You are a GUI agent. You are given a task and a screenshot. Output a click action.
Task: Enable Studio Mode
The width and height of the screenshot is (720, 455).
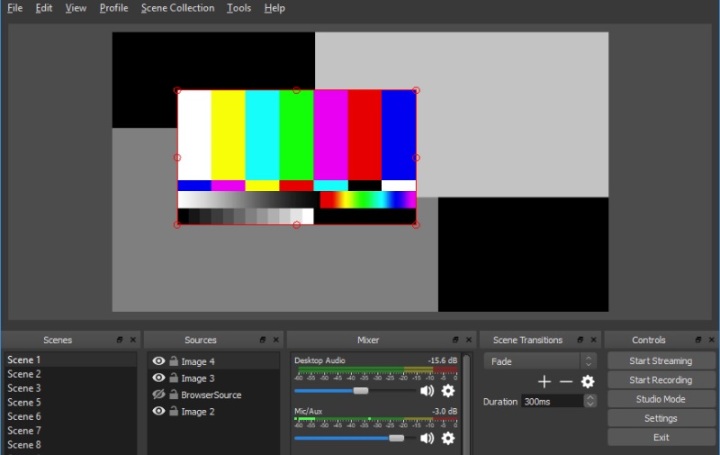pos(661,399)
